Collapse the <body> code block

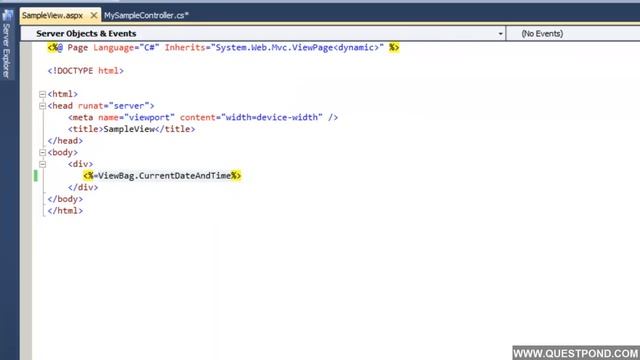pyautogui.click(x=42, y=153)
